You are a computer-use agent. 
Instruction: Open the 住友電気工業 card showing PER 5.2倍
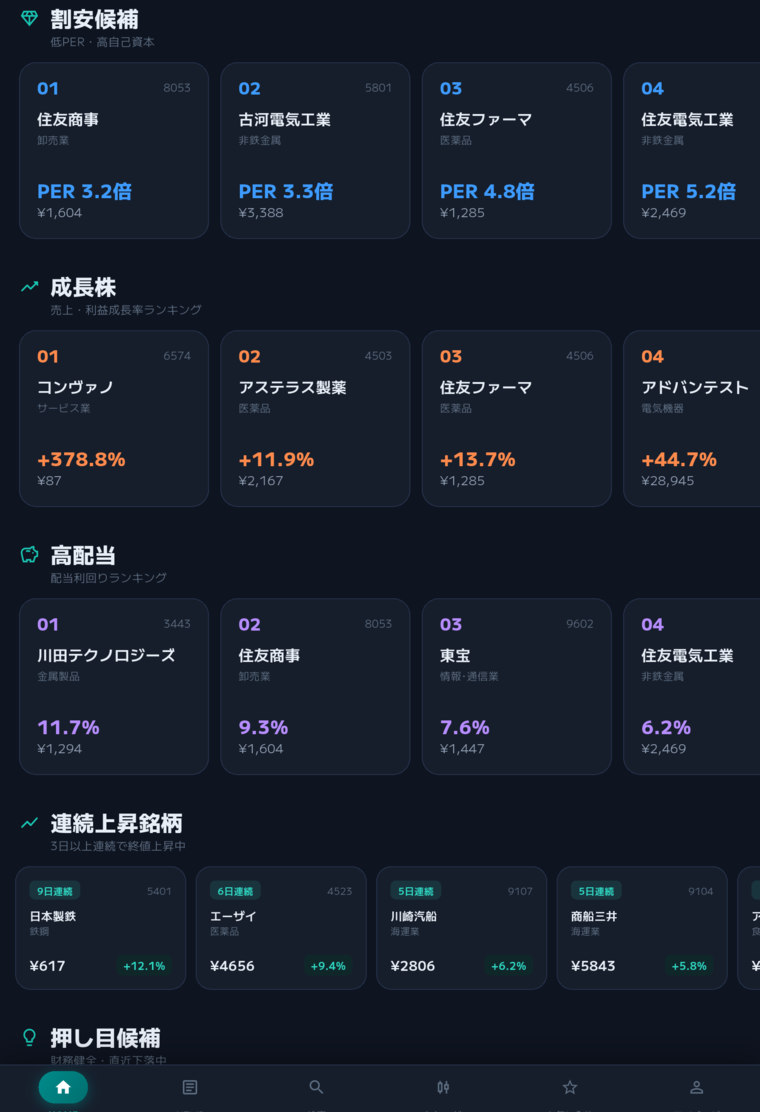[692, 150]
